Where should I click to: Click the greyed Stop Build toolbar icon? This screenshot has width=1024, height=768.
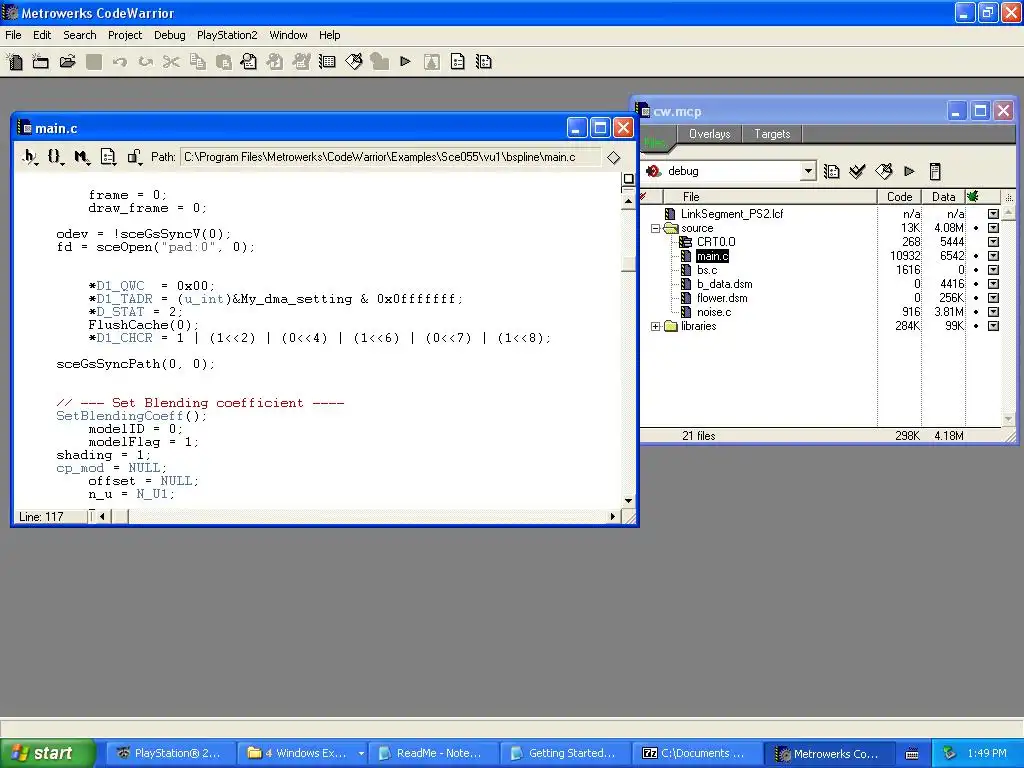(379, 62)
